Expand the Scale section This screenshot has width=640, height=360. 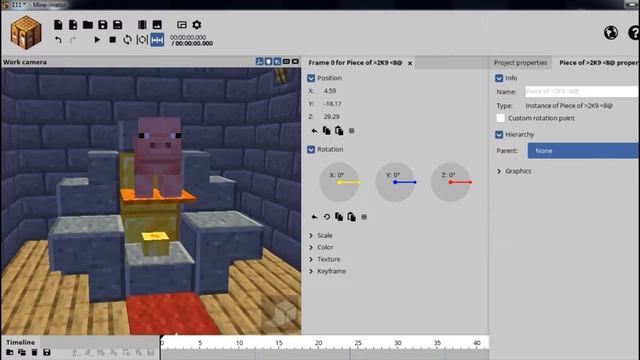tap(311, 236)
